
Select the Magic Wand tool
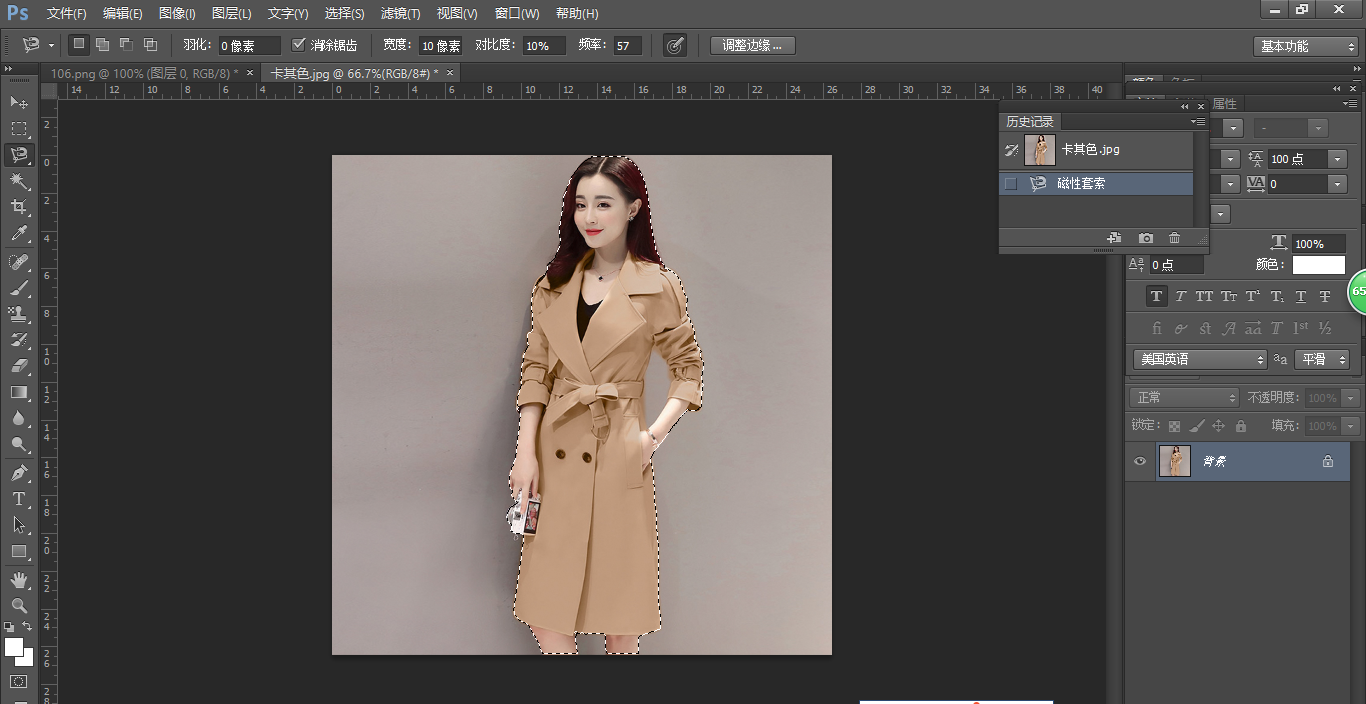pyautogui.click(x=19, y=181)
